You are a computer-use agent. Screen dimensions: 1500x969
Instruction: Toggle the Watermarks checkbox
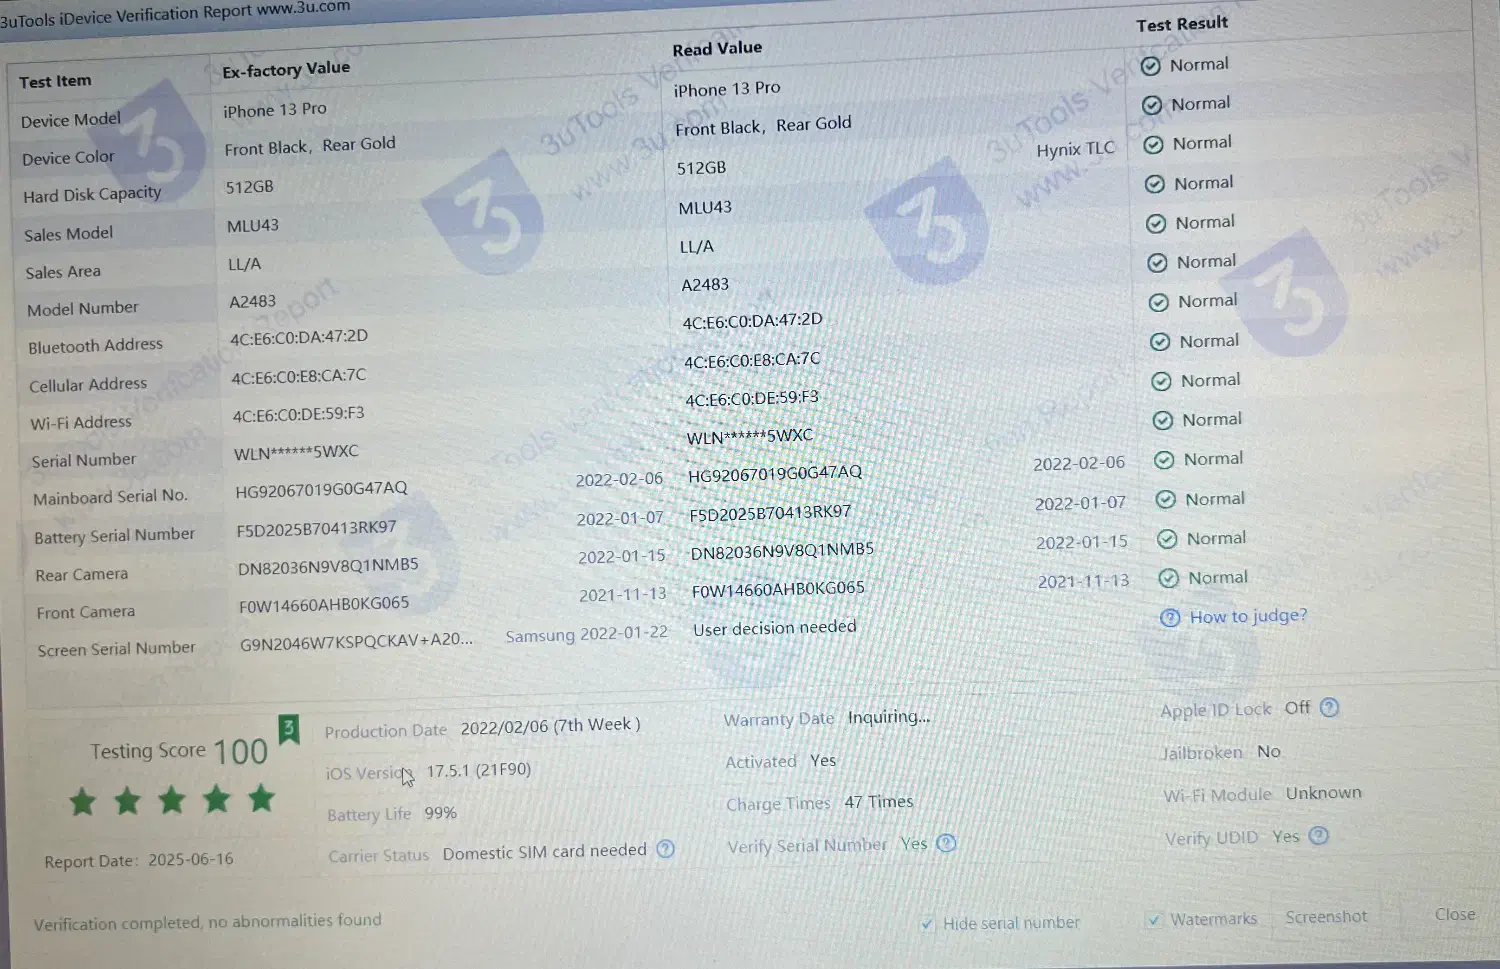(x=1155, y=919)
